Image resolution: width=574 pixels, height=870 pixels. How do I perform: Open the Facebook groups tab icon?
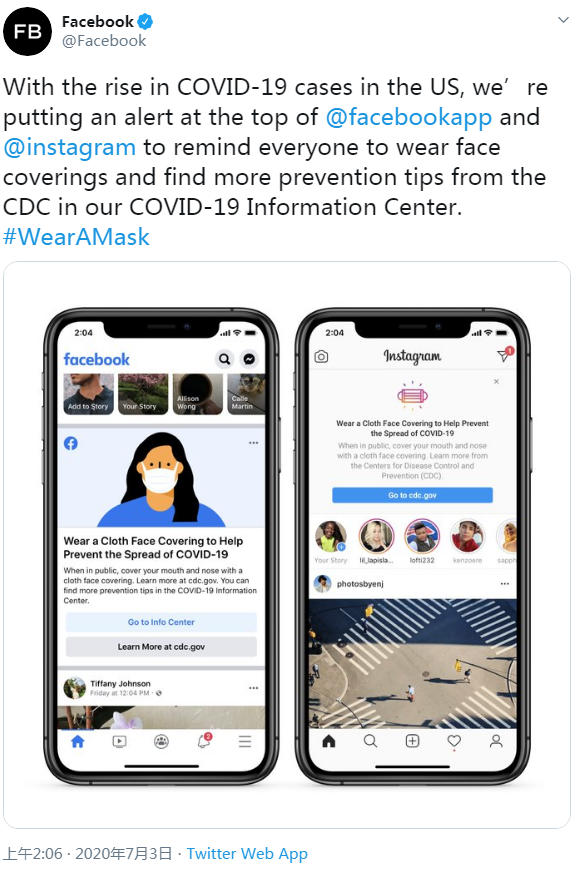coord(161,741)
